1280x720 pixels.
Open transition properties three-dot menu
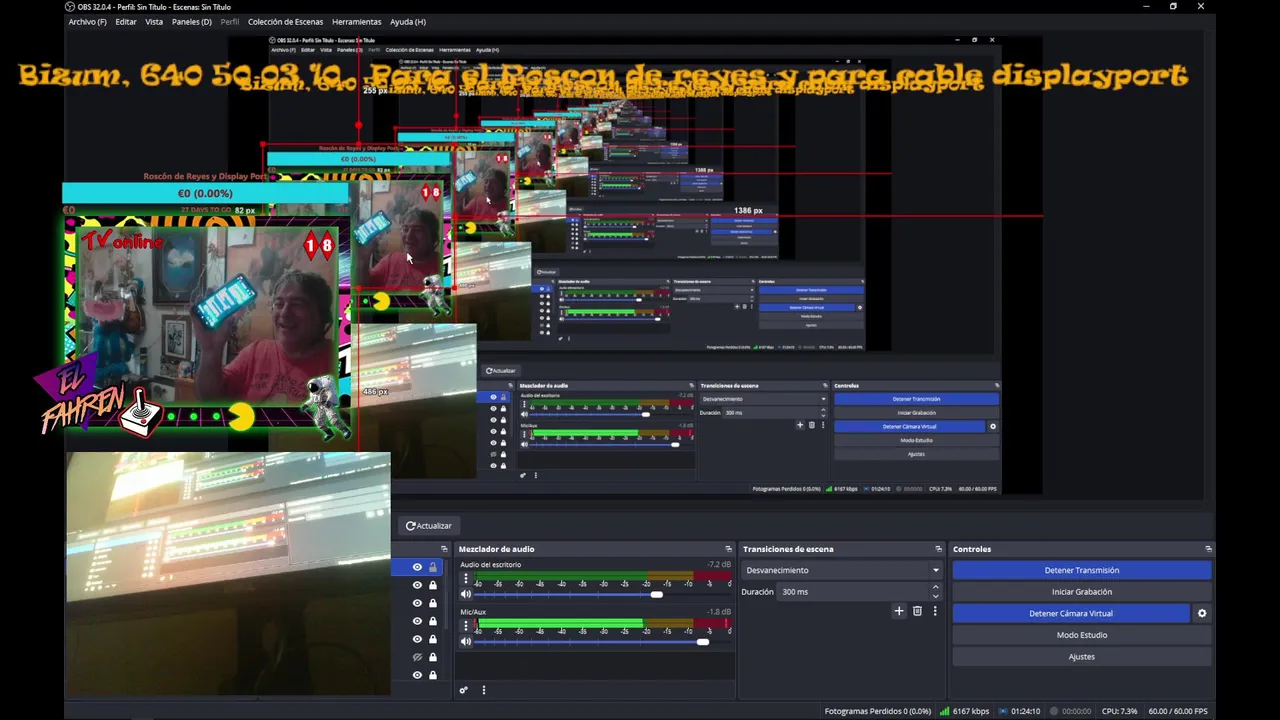click(x=935, y=611)
